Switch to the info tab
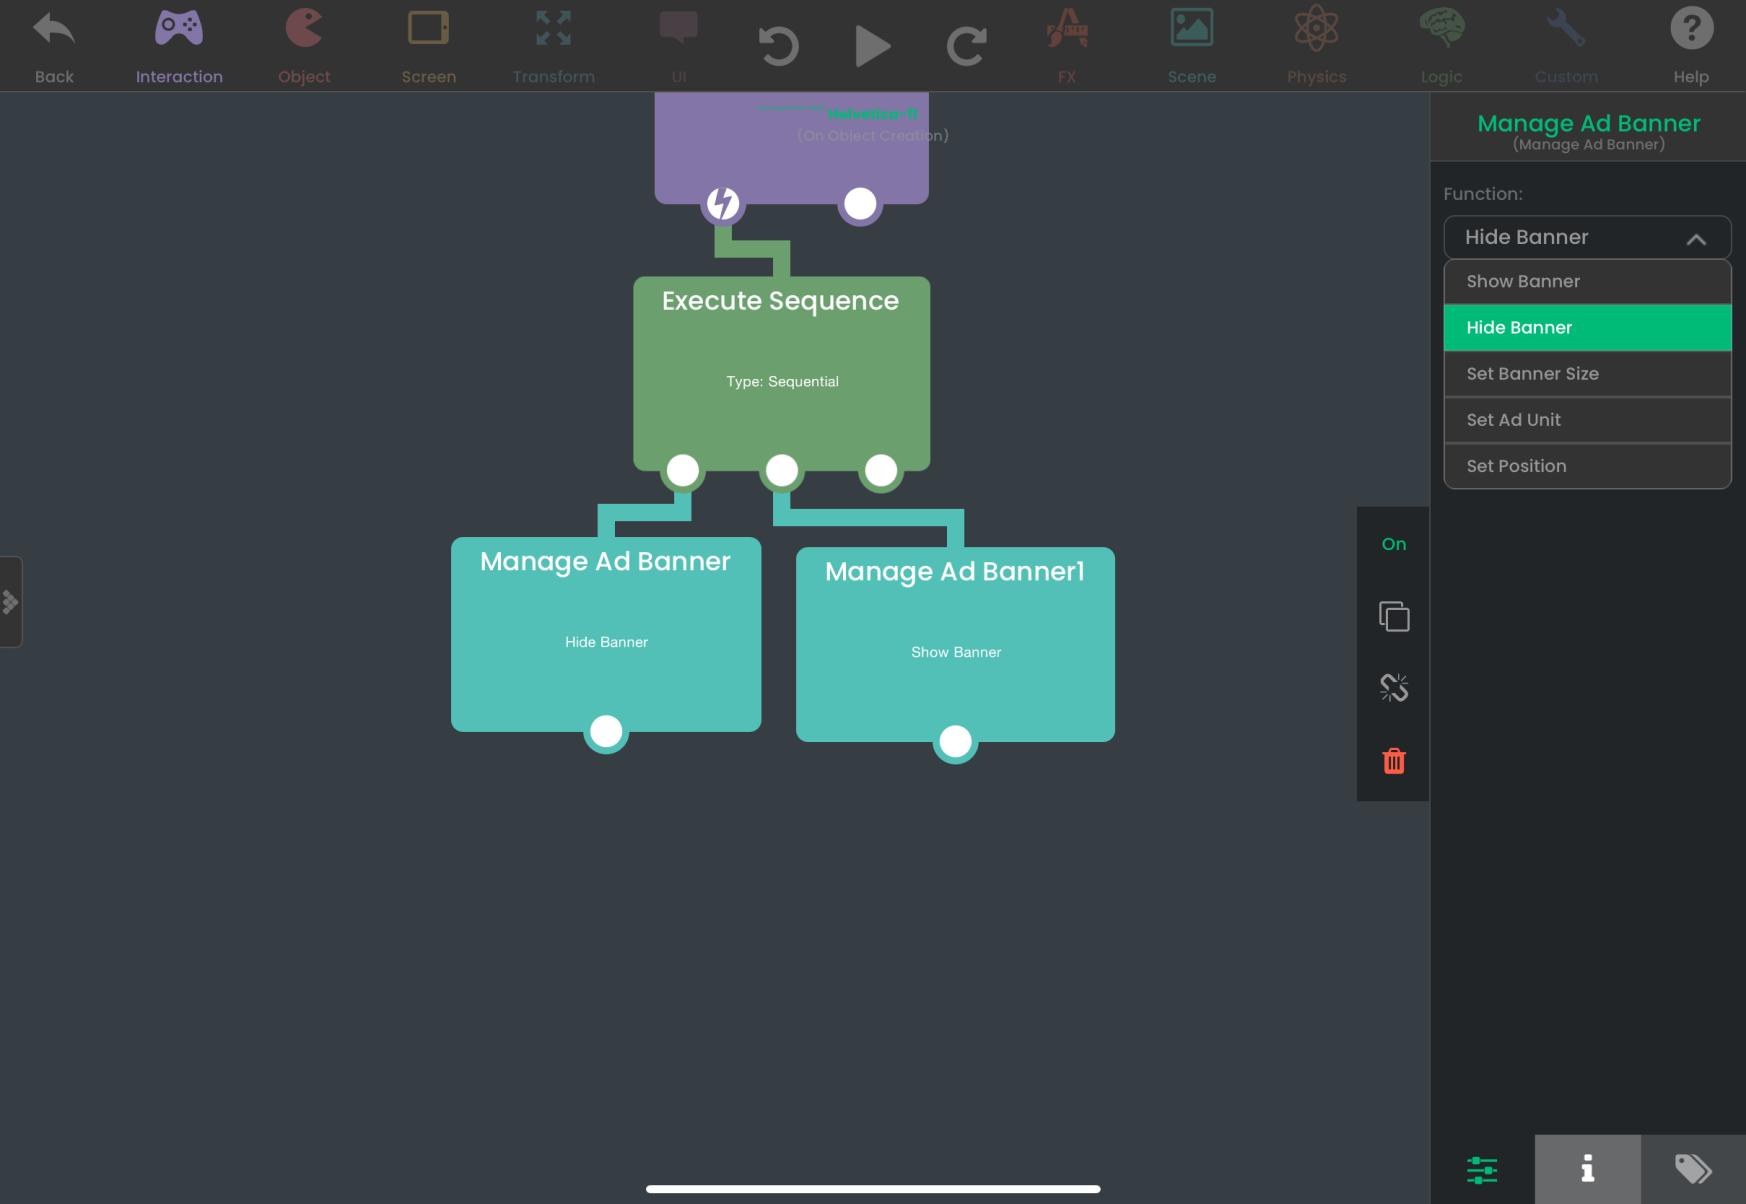Viewport: 1746px width, 1204px height. pos(1587,1169)
